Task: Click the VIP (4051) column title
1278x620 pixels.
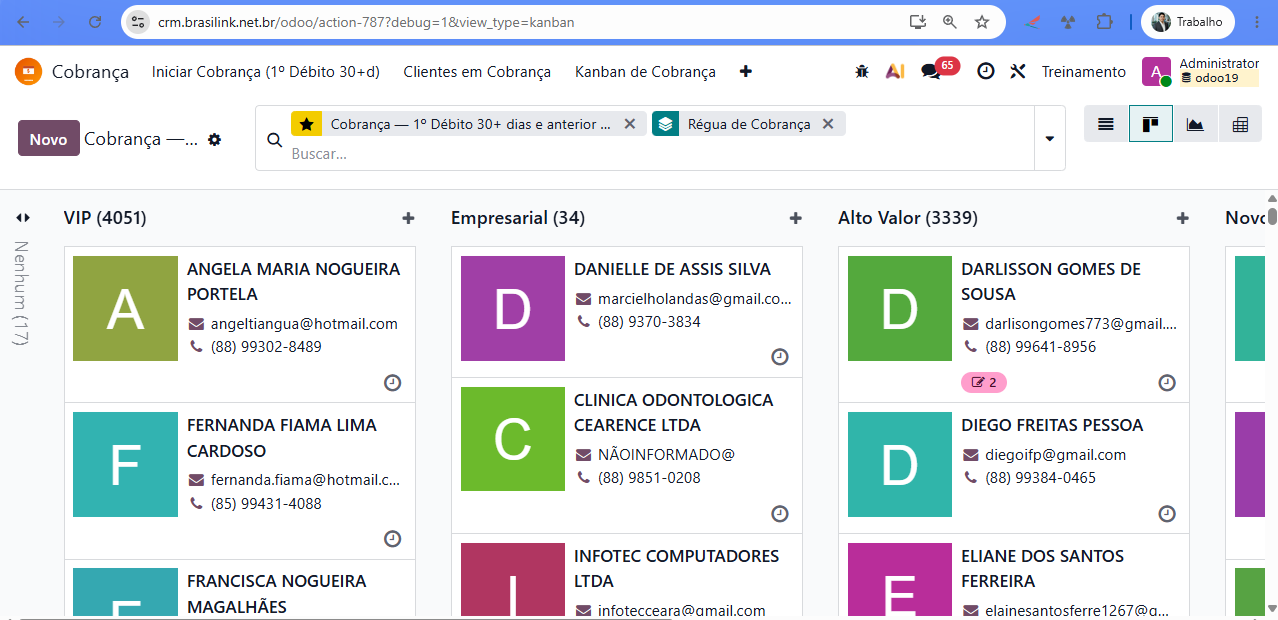Action: coord(105,218)
